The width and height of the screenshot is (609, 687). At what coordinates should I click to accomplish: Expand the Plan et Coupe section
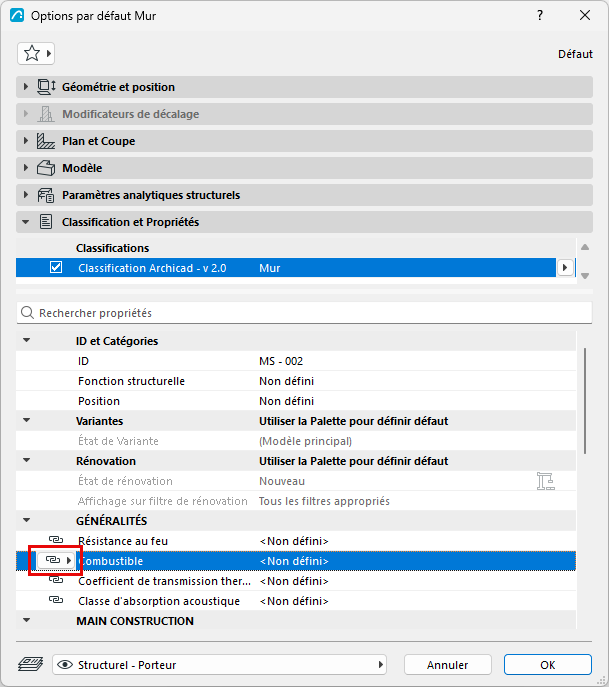coord(25,141)
